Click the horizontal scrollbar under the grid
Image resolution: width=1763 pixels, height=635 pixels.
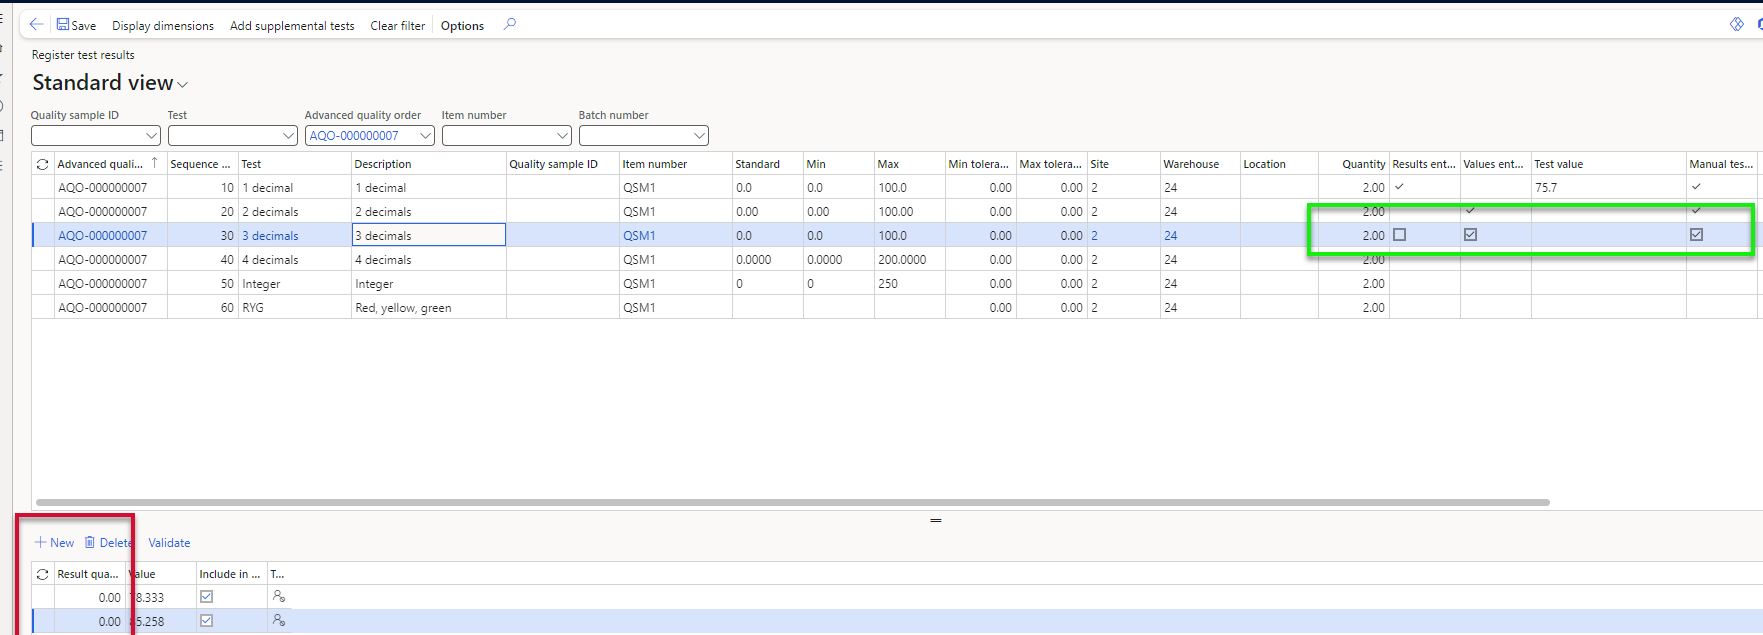click(x=792, y=502)
